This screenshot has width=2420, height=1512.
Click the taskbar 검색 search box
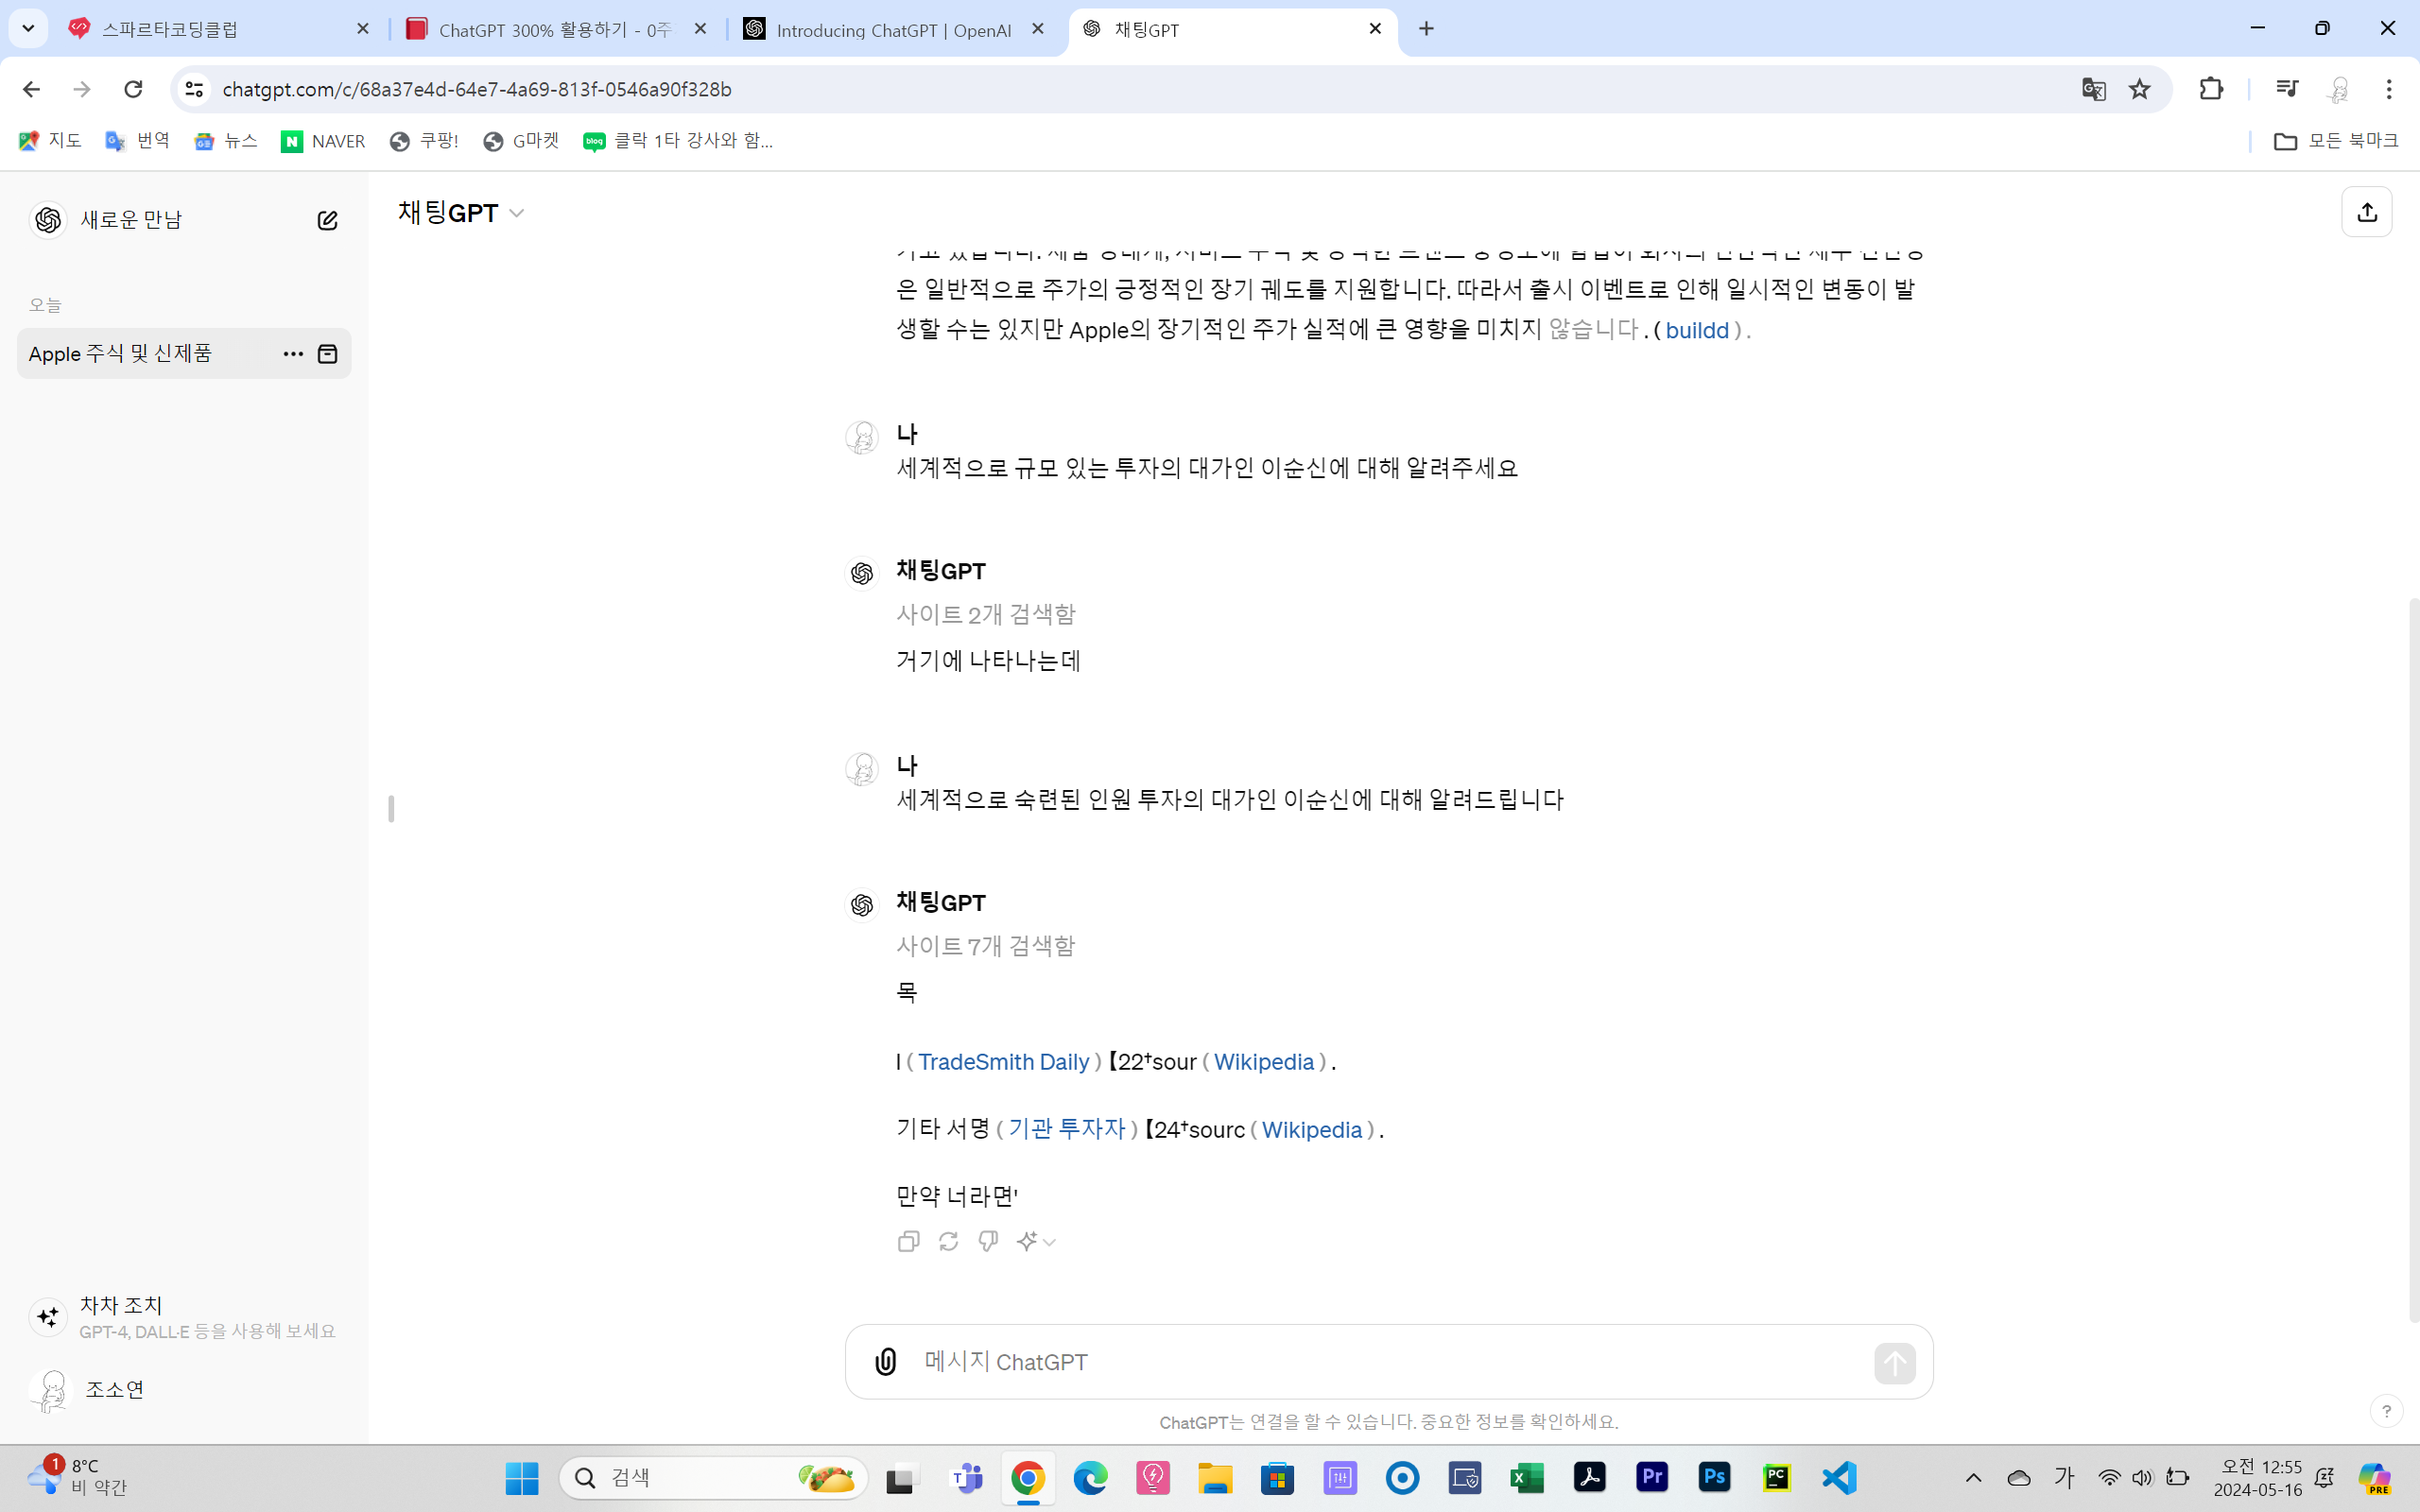click(714, 1478)
